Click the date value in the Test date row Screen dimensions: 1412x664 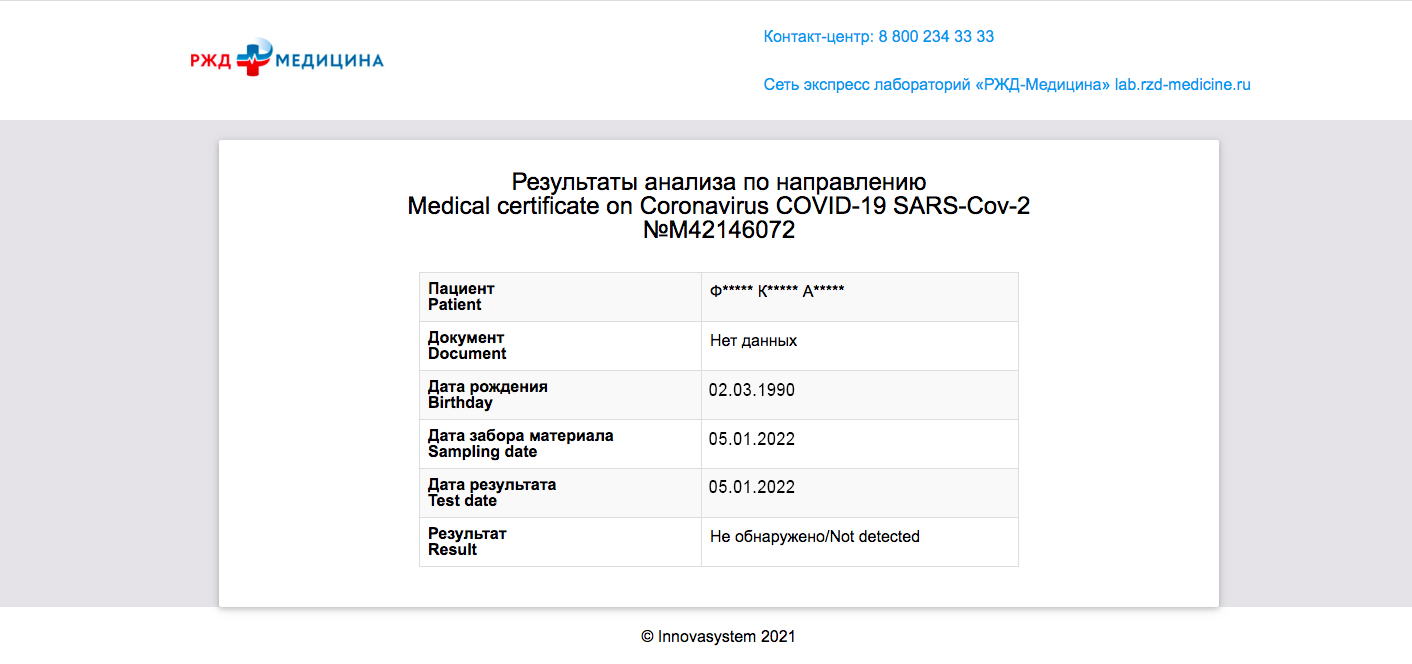752,488
